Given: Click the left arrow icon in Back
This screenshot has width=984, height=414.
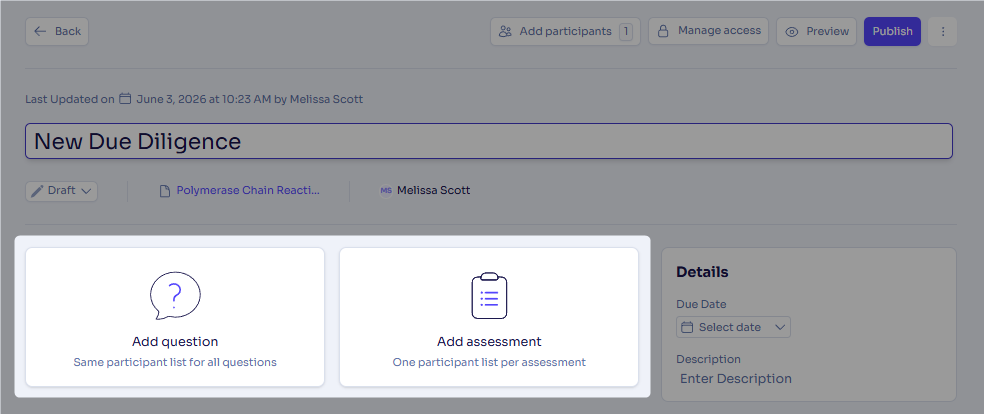Looking at the screenshot, I should pyautogui.click(x=40, y=31).
